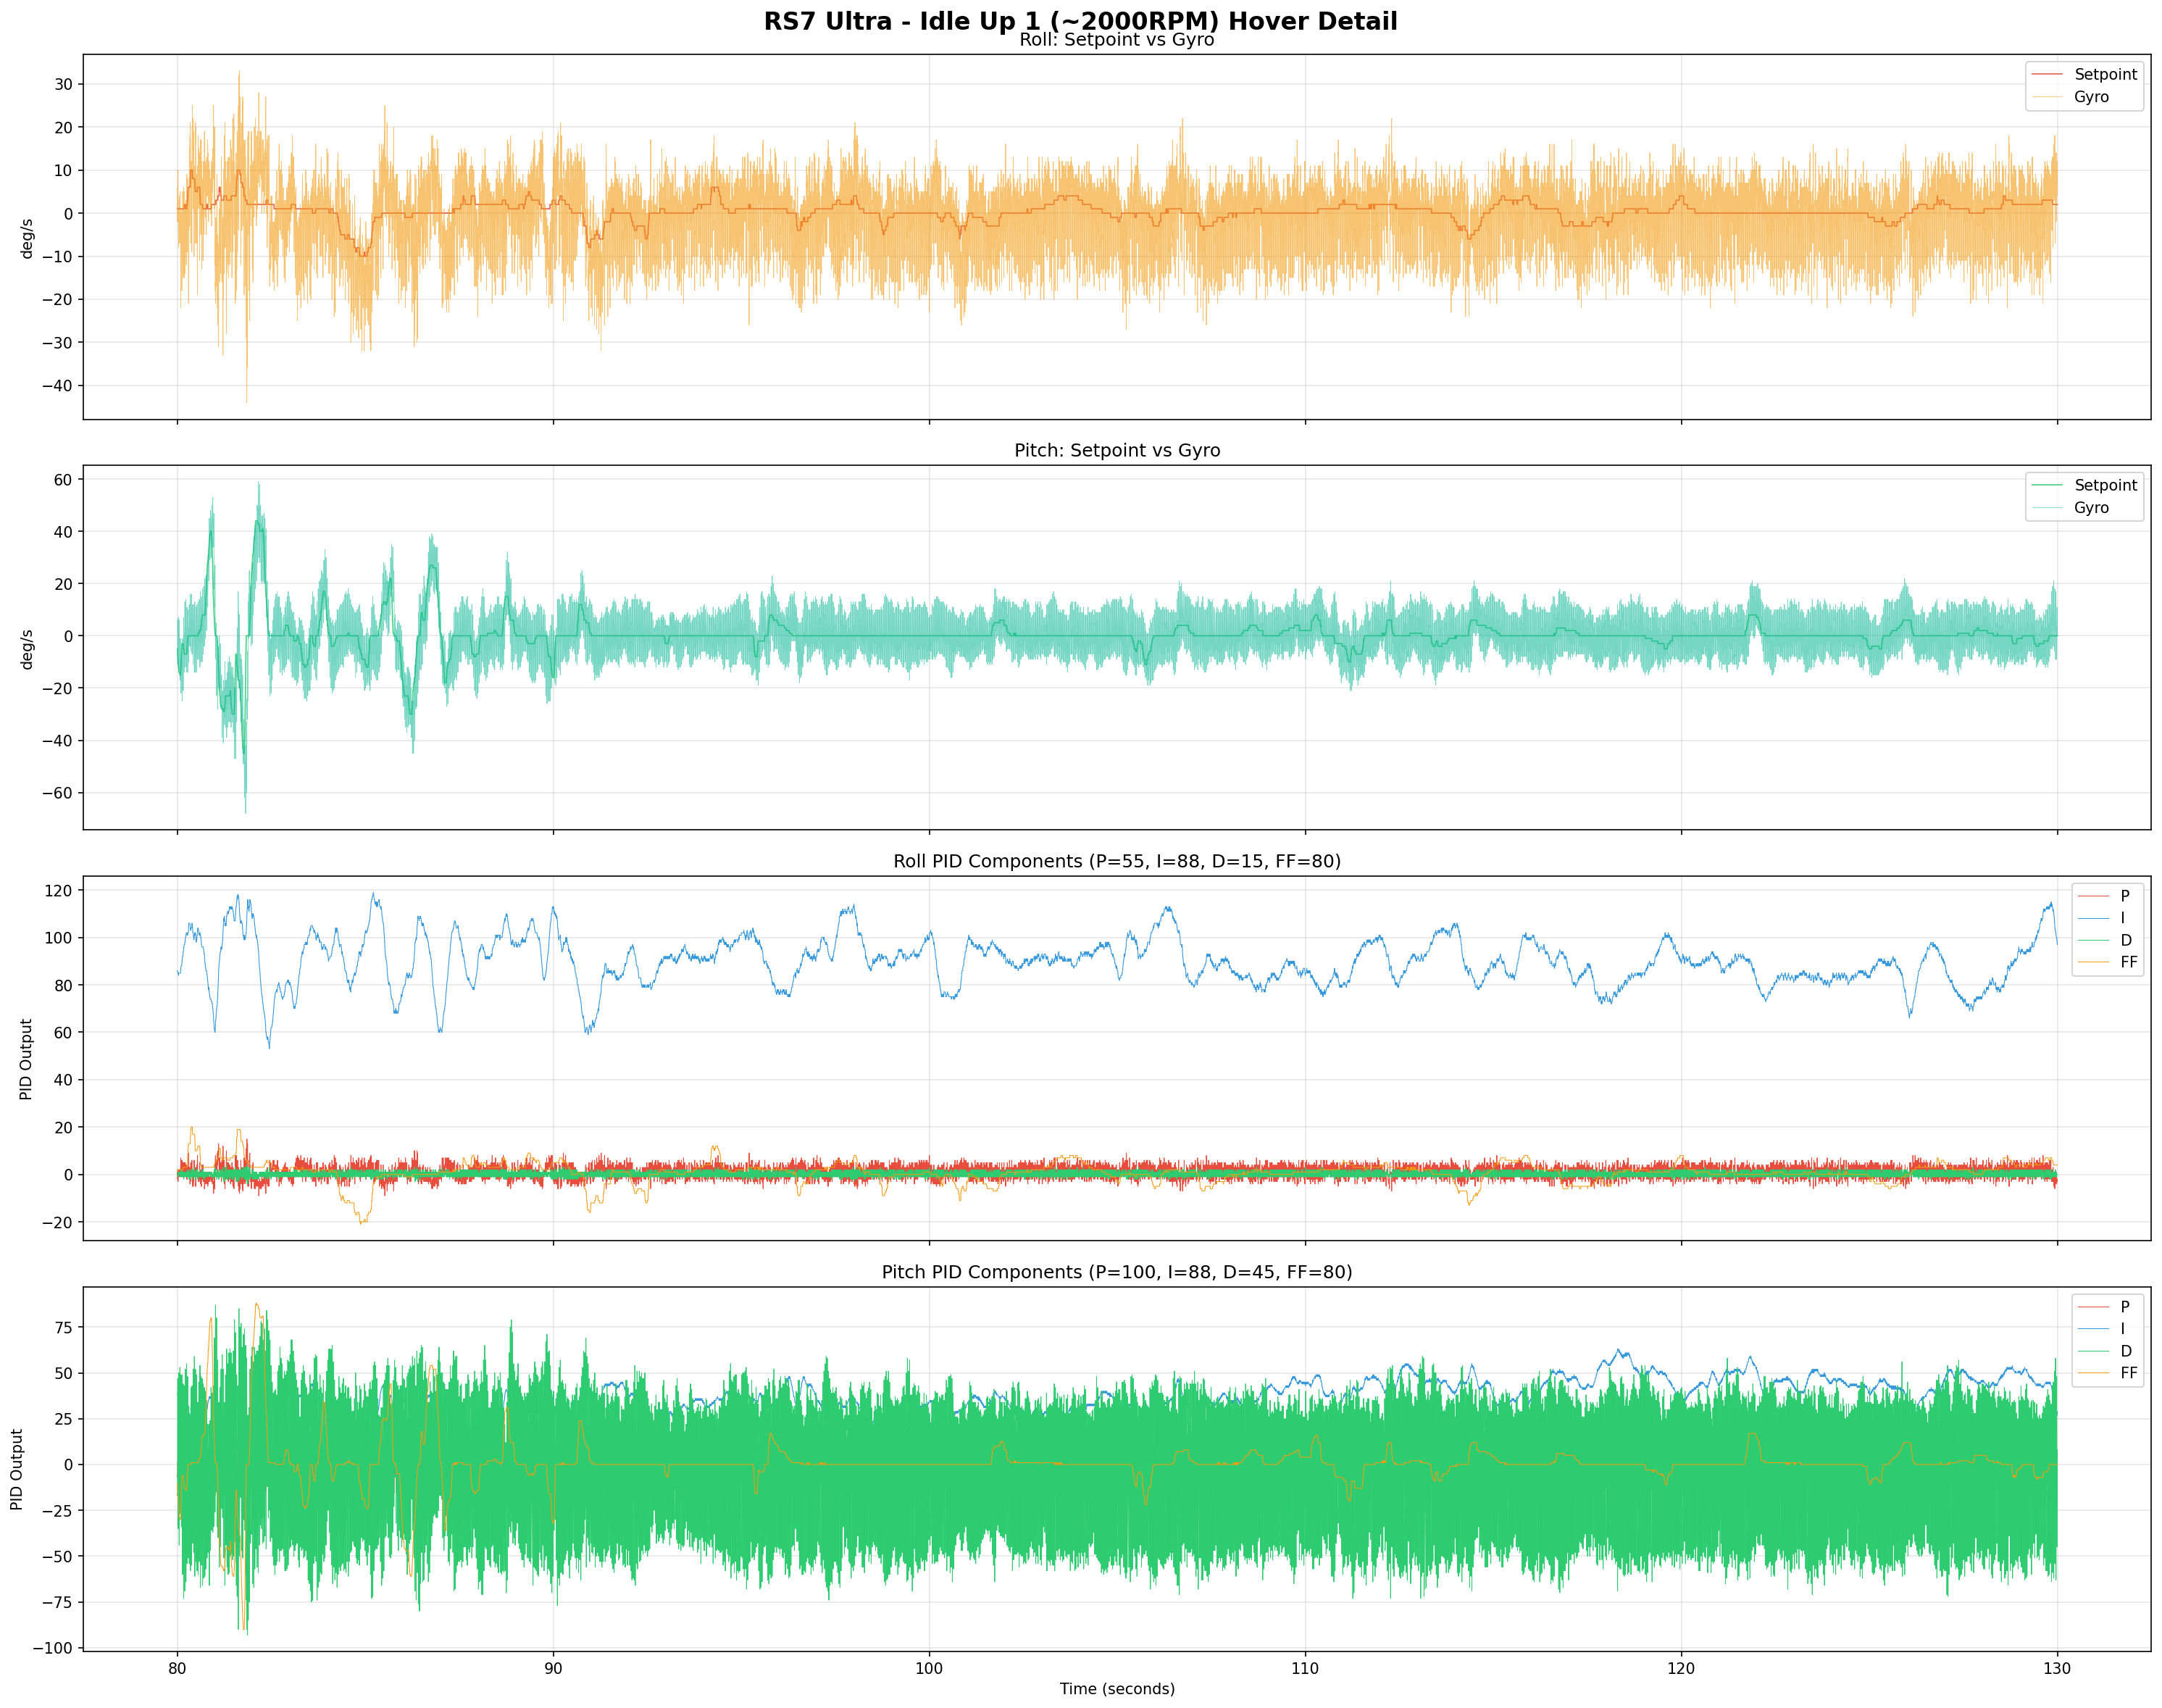Select "deg/s" y-axis label of the Pitch gyro plot
Image resolution: width=2162 pixels, height=1708 pixels.
click(27, 649)
